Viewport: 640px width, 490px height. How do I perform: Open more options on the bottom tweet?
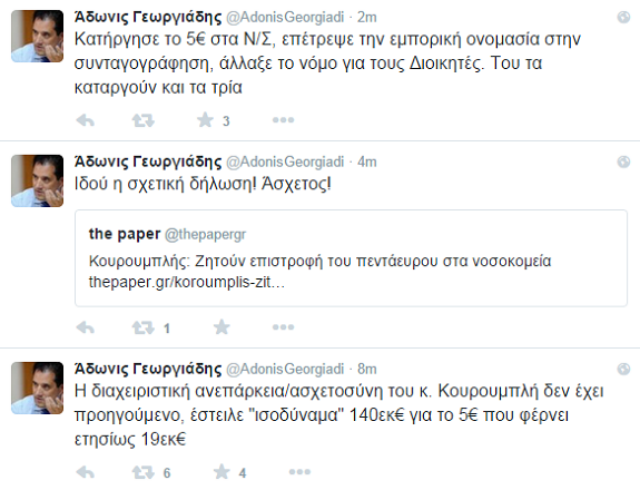pos(299,472)
